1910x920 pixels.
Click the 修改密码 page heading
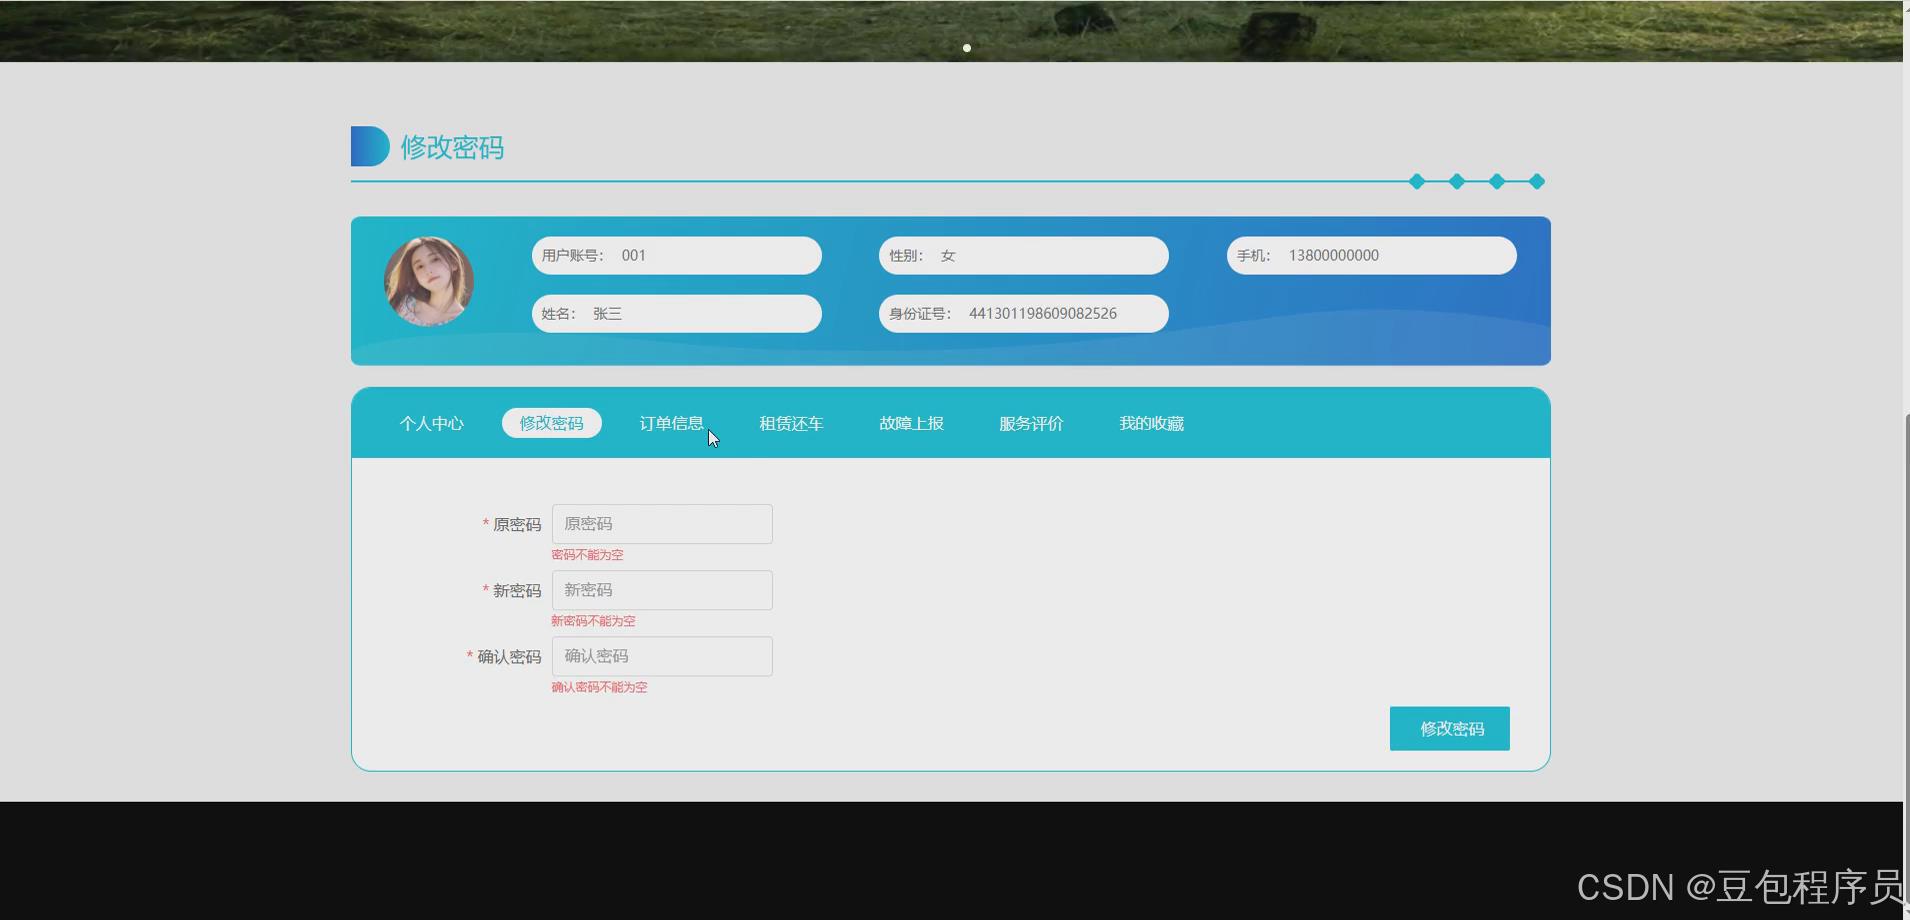click(452, 147)
